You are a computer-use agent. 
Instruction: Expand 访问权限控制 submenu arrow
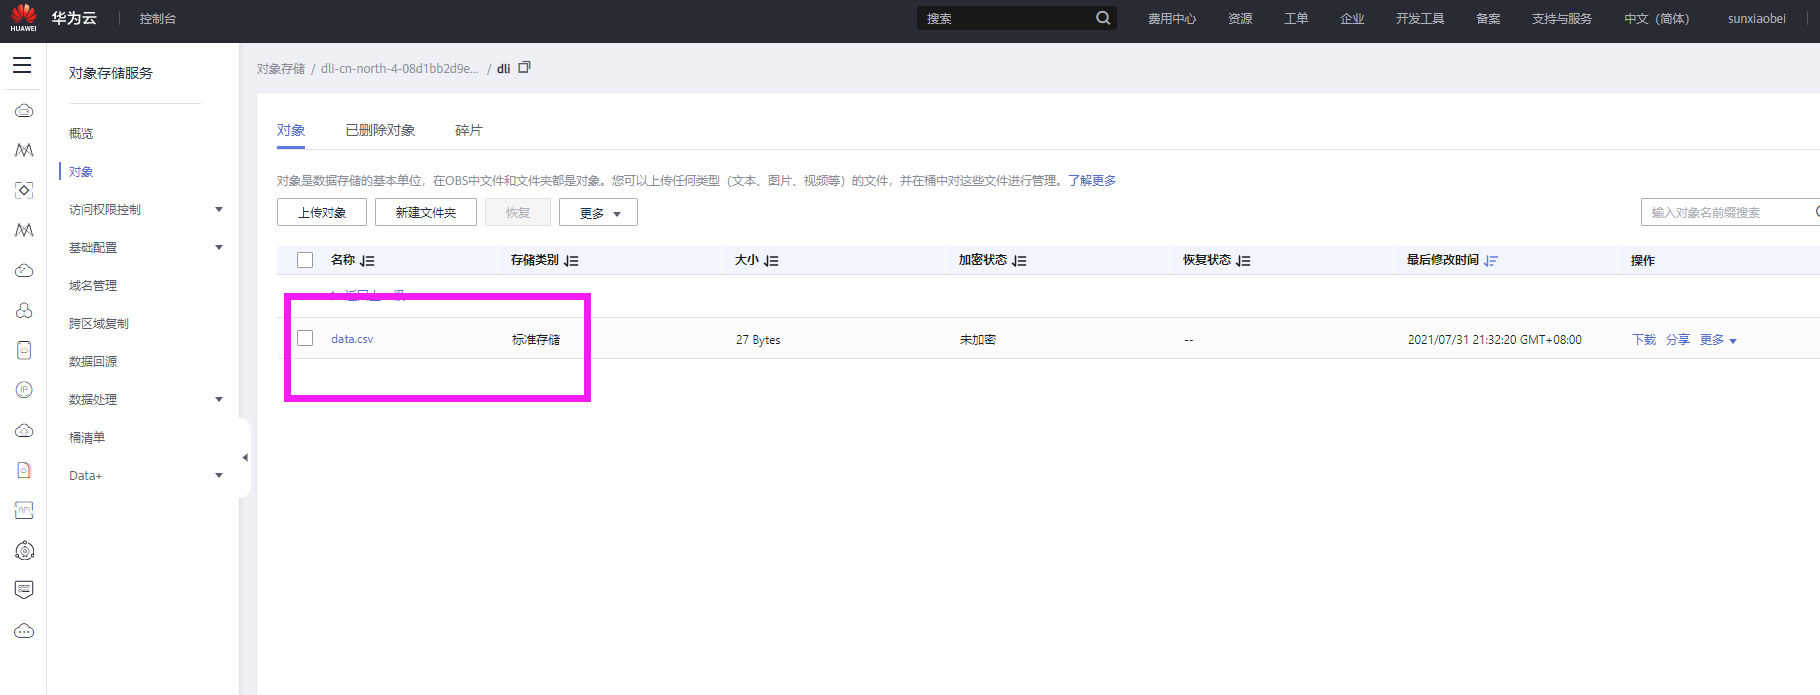tap(219, 209)
